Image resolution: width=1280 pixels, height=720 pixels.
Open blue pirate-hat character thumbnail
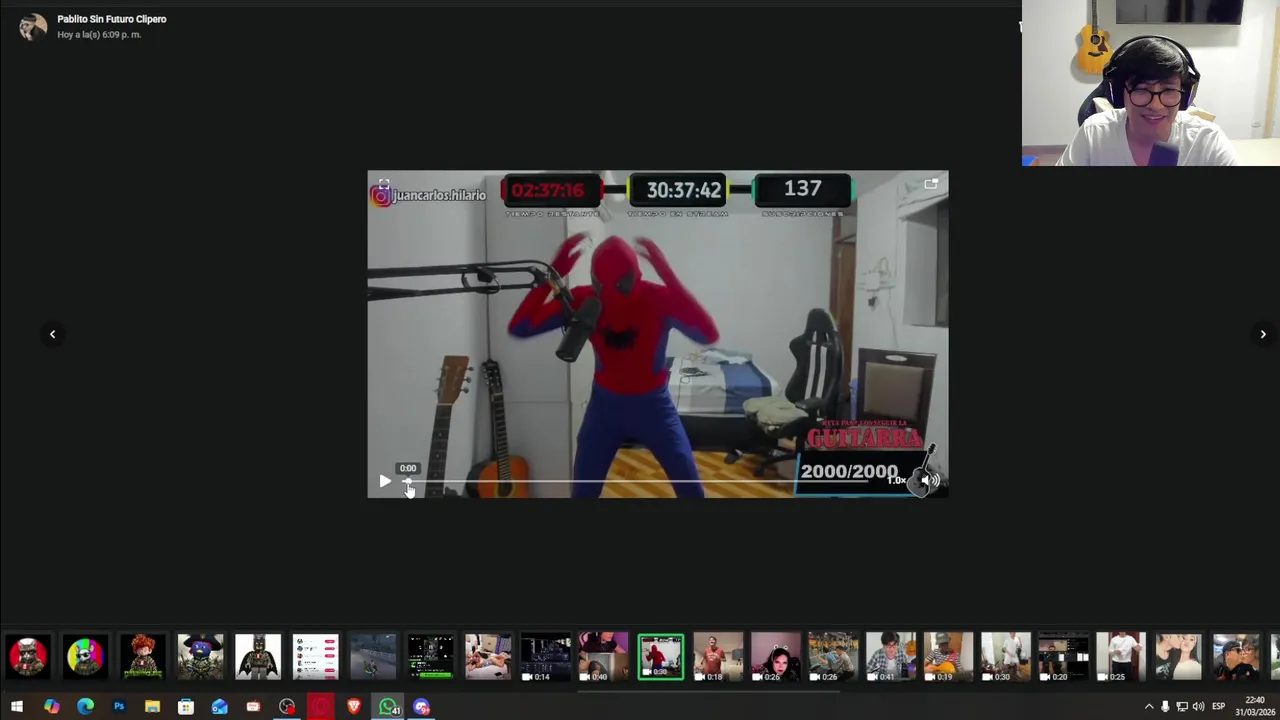[200, 657]
